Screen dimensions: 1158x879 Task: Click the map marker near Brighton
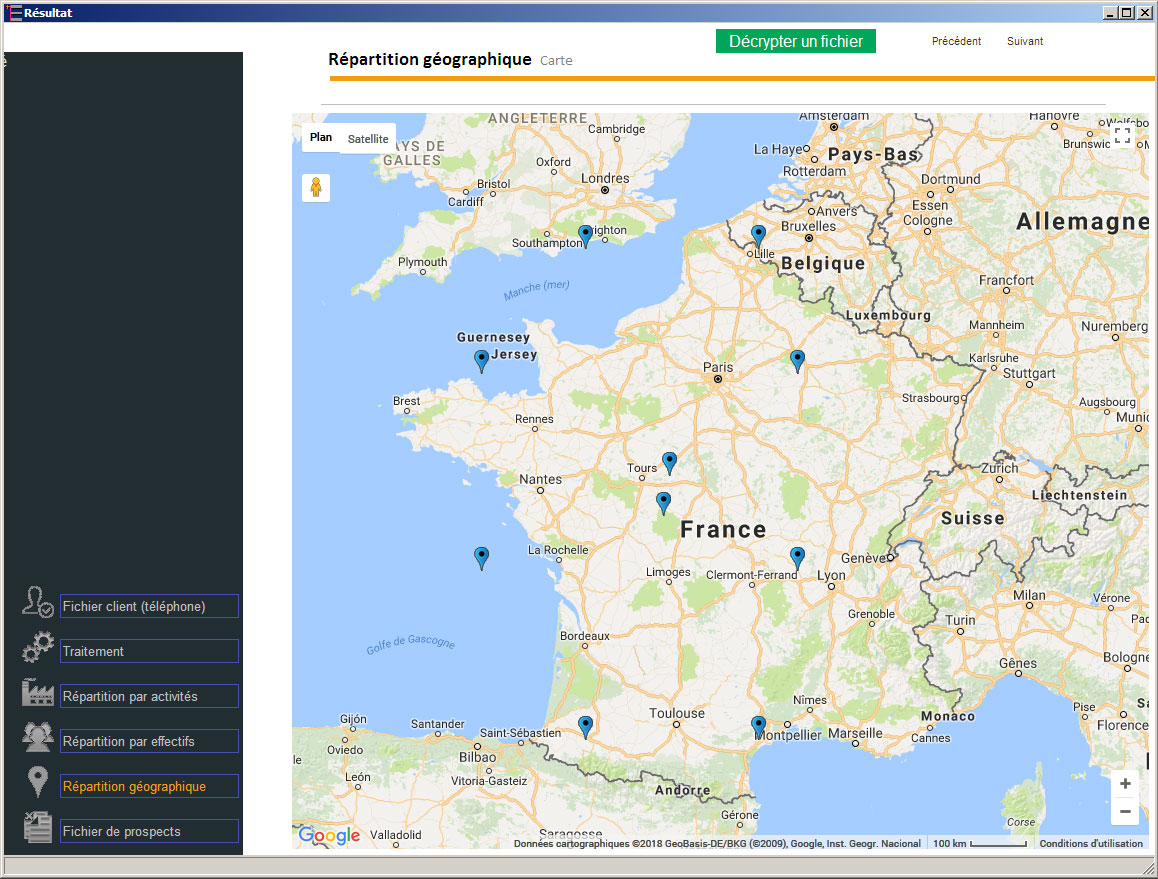585,236
